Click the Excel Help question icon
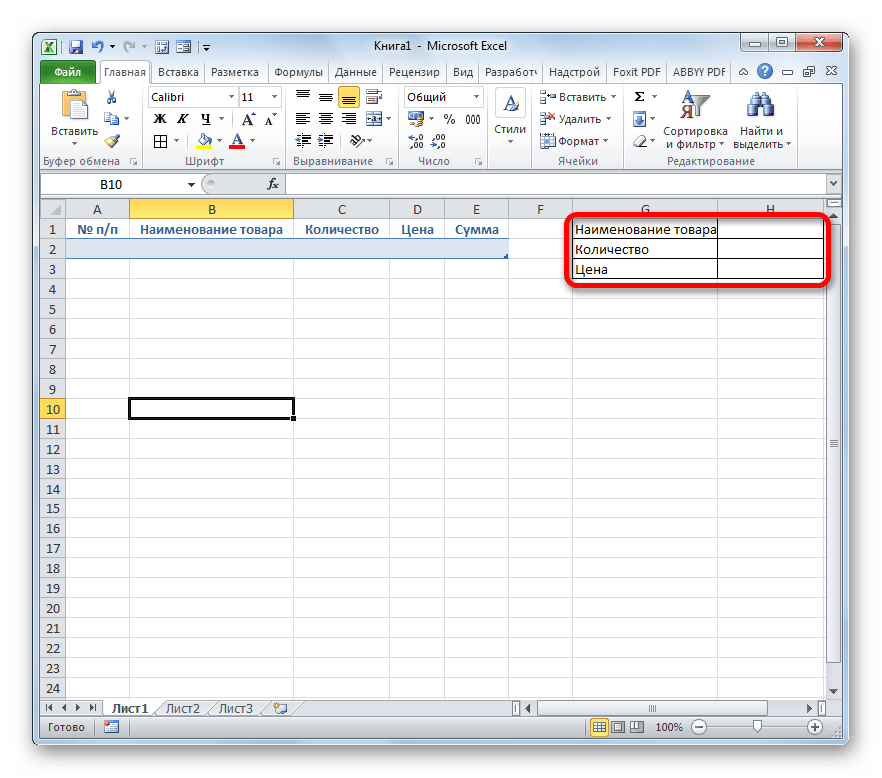This screenshot has height=778, width=882. 764,71
